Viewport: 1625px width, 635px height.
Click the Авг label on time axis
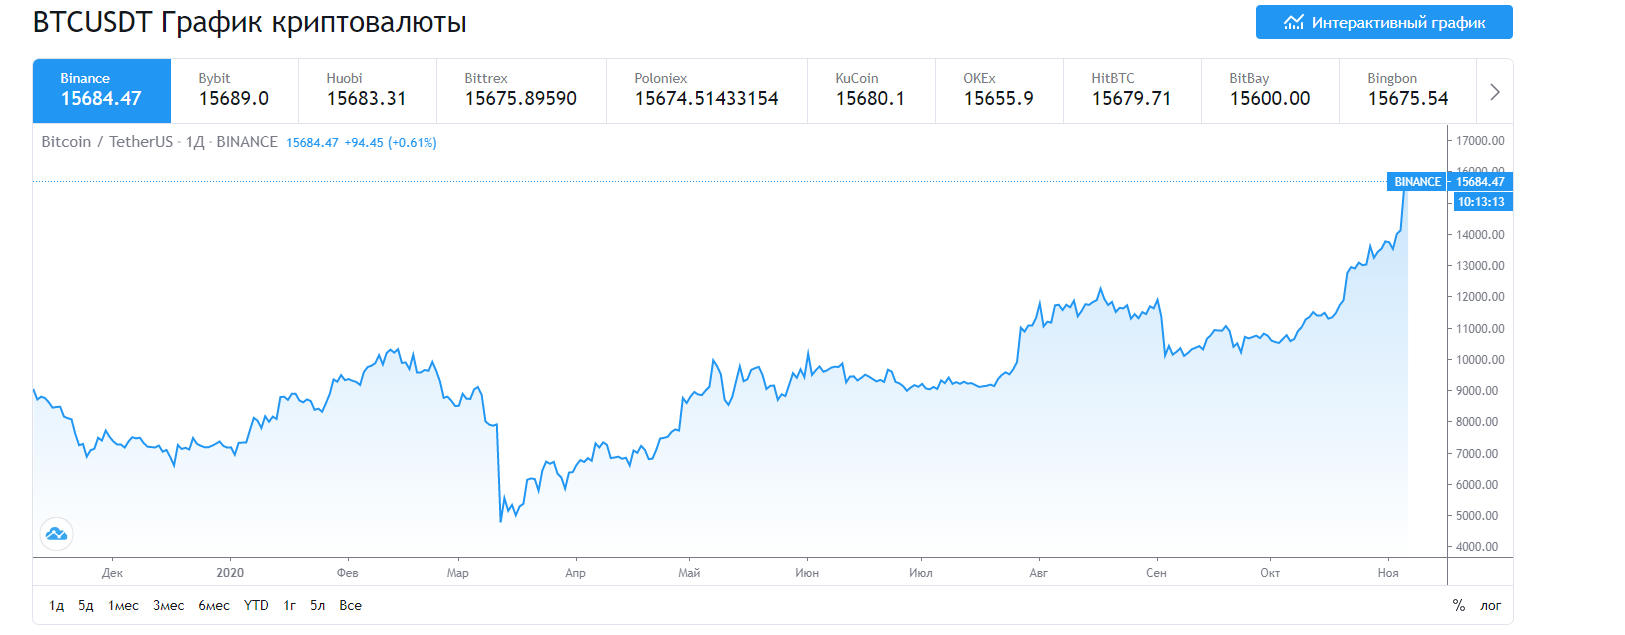click(1039, 573)
